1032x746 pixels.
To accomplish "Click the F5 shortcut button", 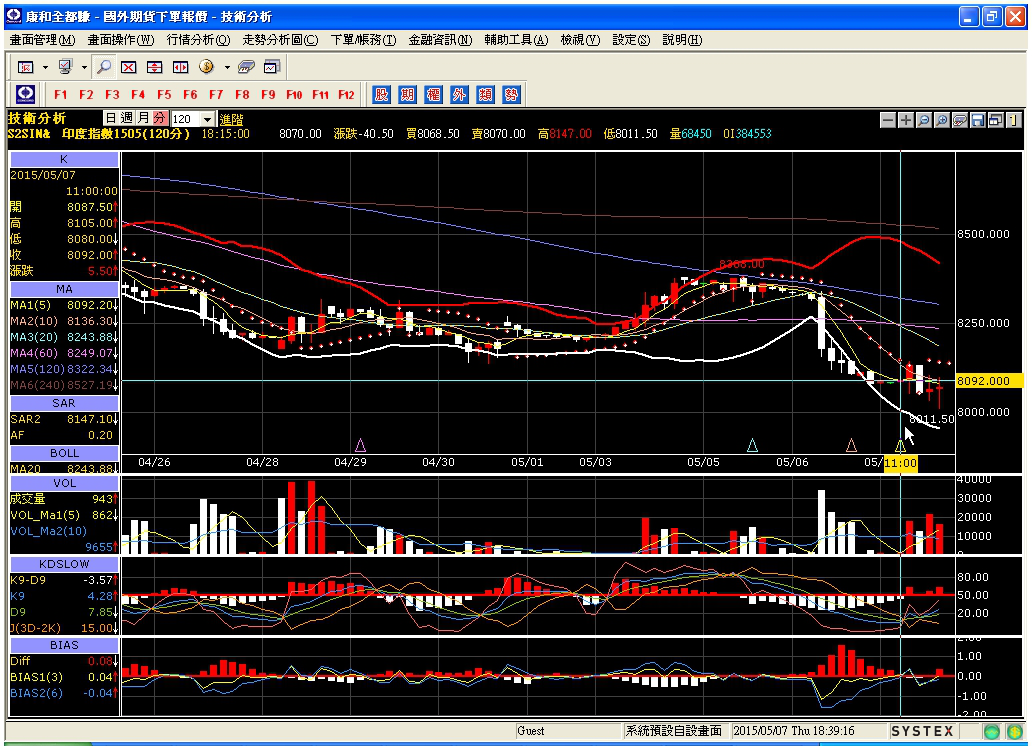I will pos(164,95).
